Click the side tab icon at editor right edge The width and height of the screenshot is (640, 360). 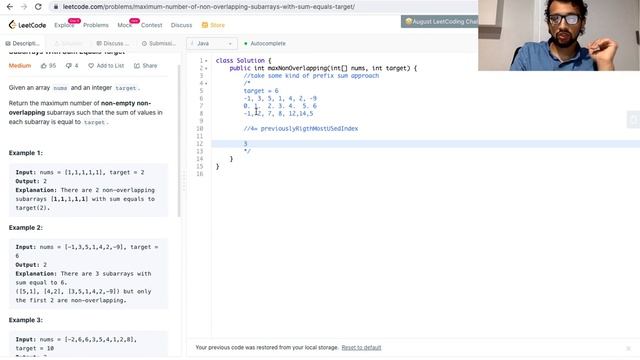tap(633, 120)
